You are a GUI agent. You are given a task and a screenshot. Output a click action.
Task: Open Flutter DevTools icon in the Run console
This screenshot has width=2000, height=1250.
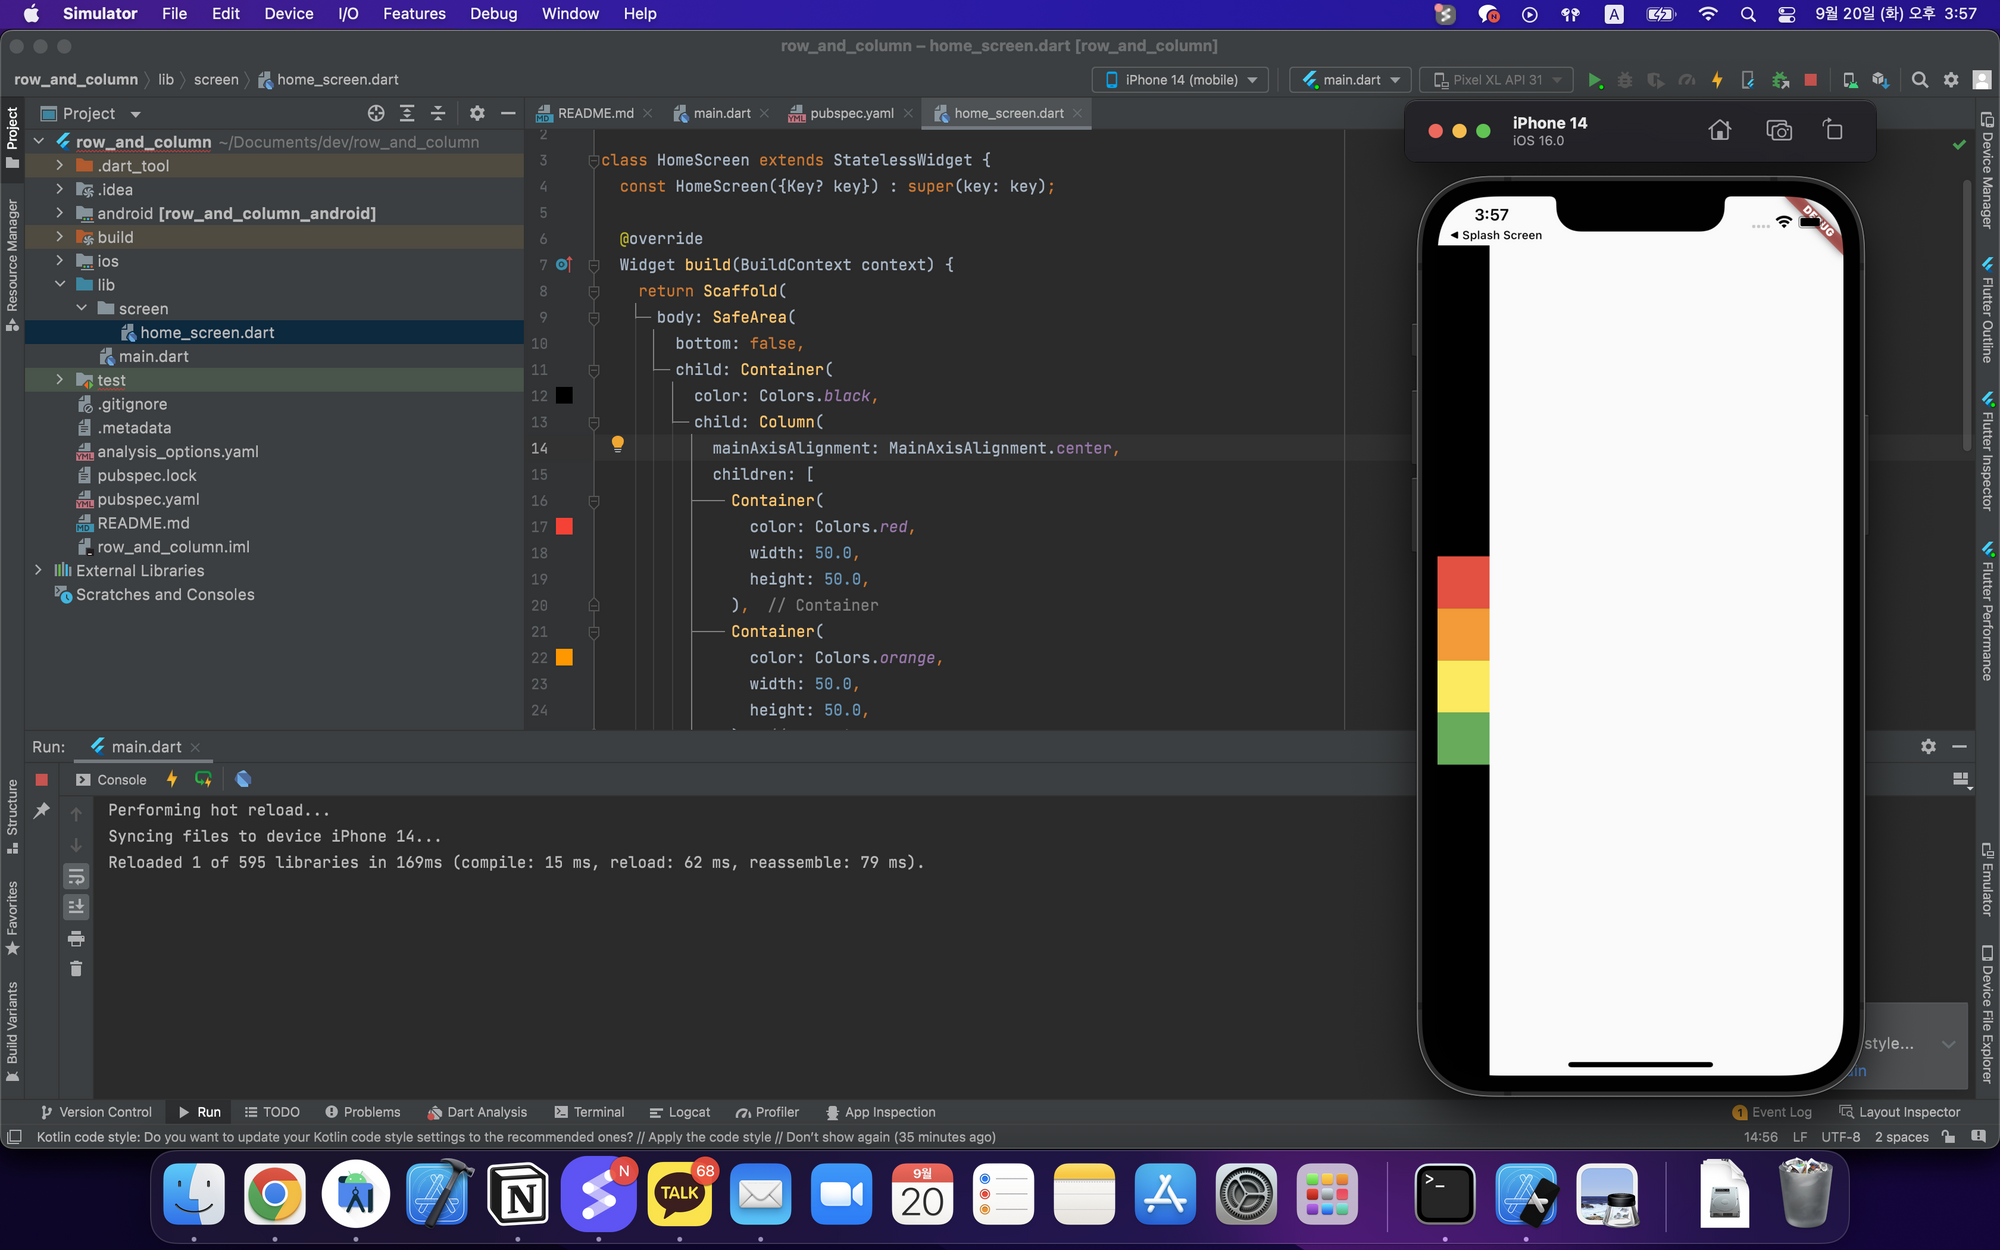coord(243,779)
